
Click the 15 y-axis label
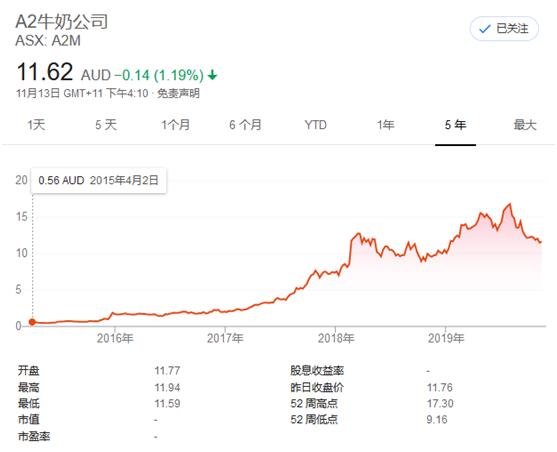click(21, 217)
